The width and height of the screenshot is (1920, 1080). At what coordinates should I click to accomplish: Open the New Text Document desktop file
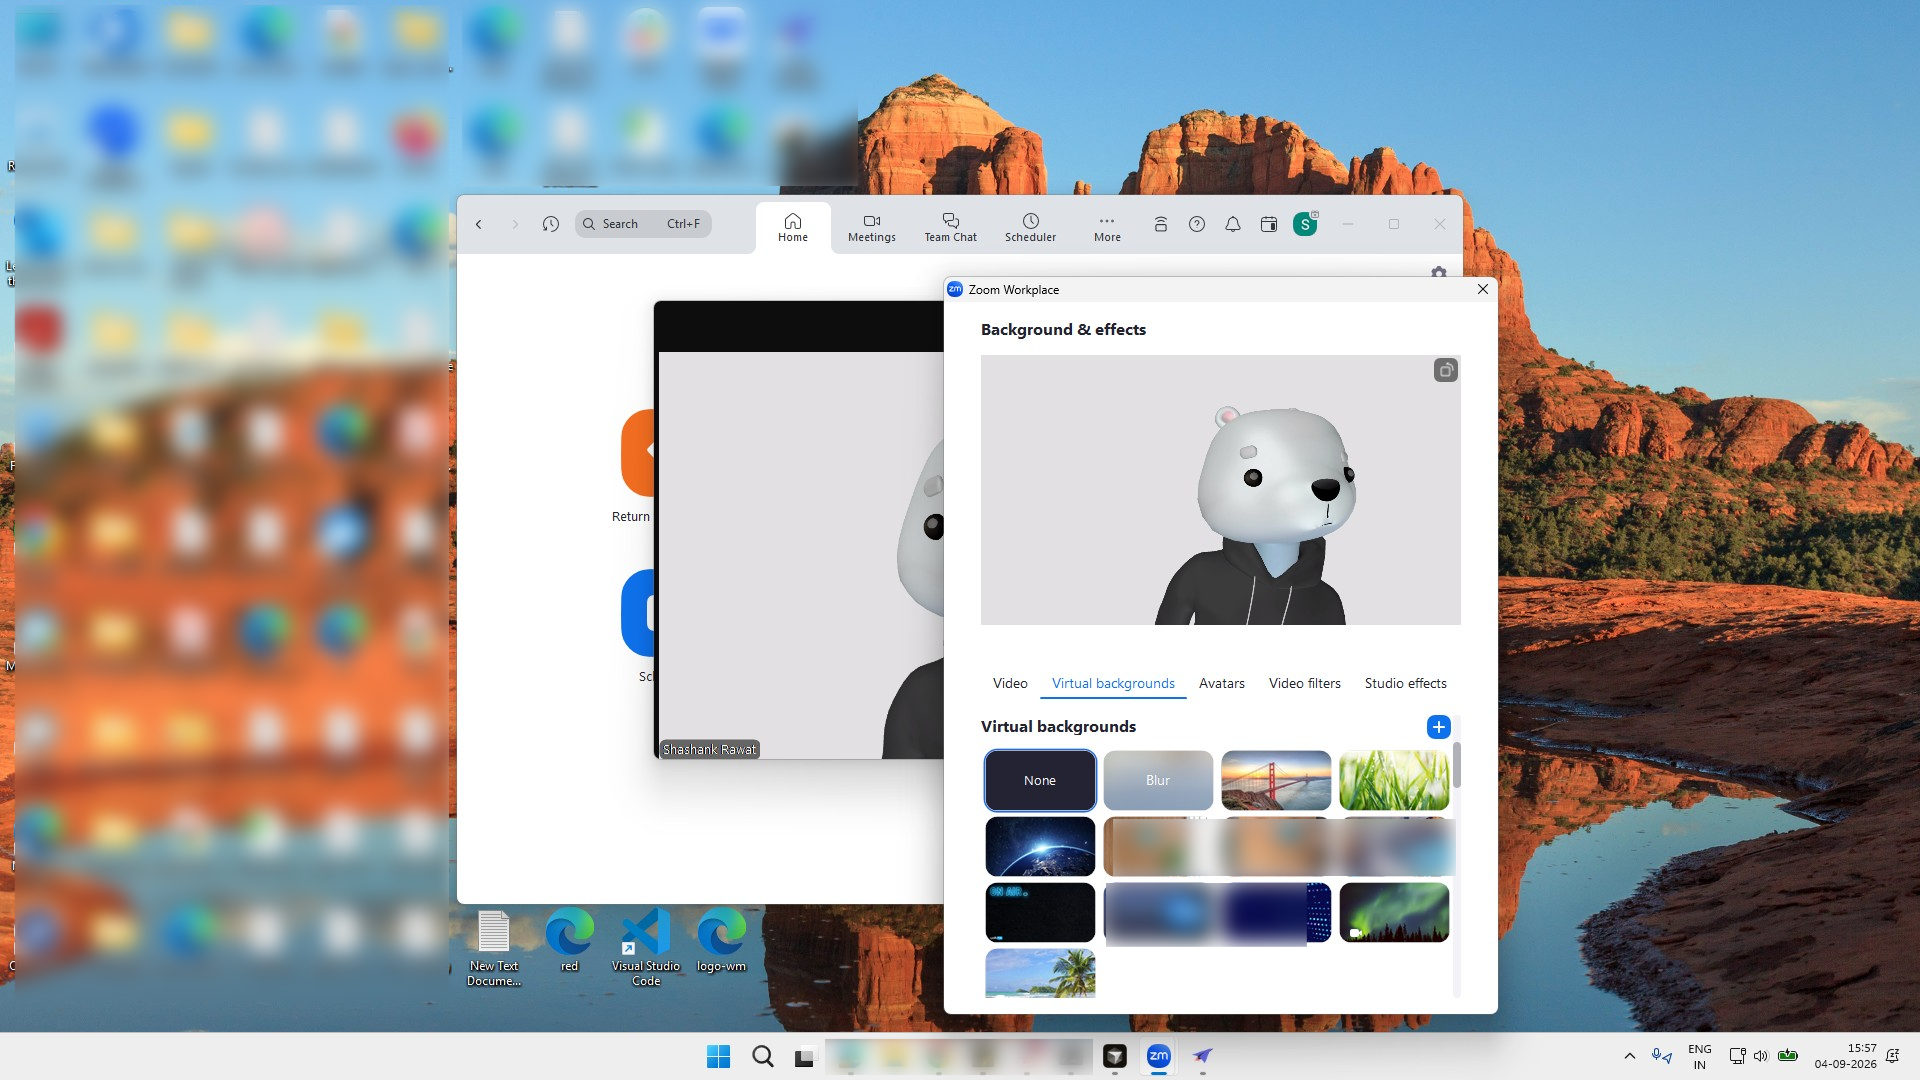[x=494, y=948]
